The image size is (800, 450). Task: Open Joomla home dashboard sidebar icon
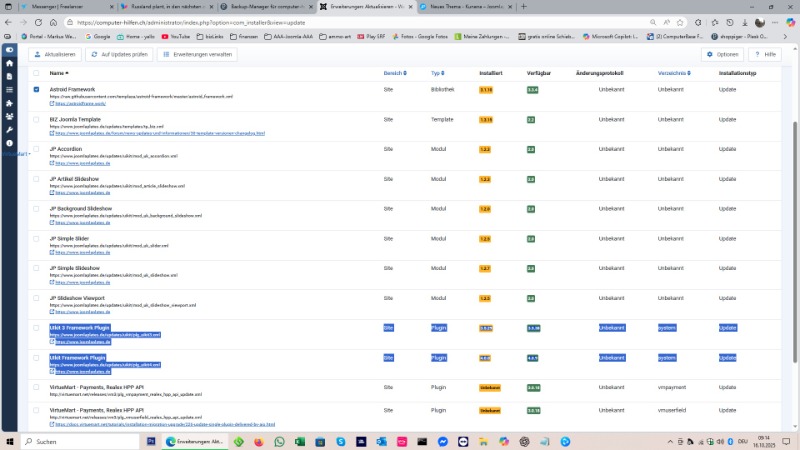coord(9,63)
